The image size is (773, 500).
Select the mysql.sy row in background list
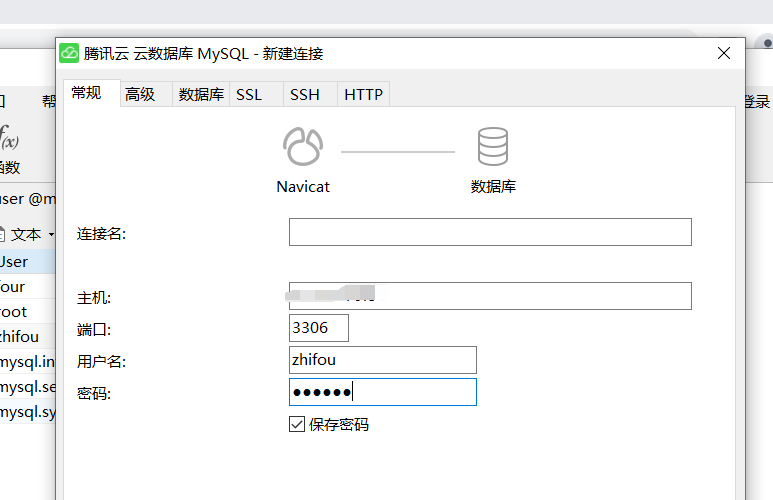coord(27,412)
